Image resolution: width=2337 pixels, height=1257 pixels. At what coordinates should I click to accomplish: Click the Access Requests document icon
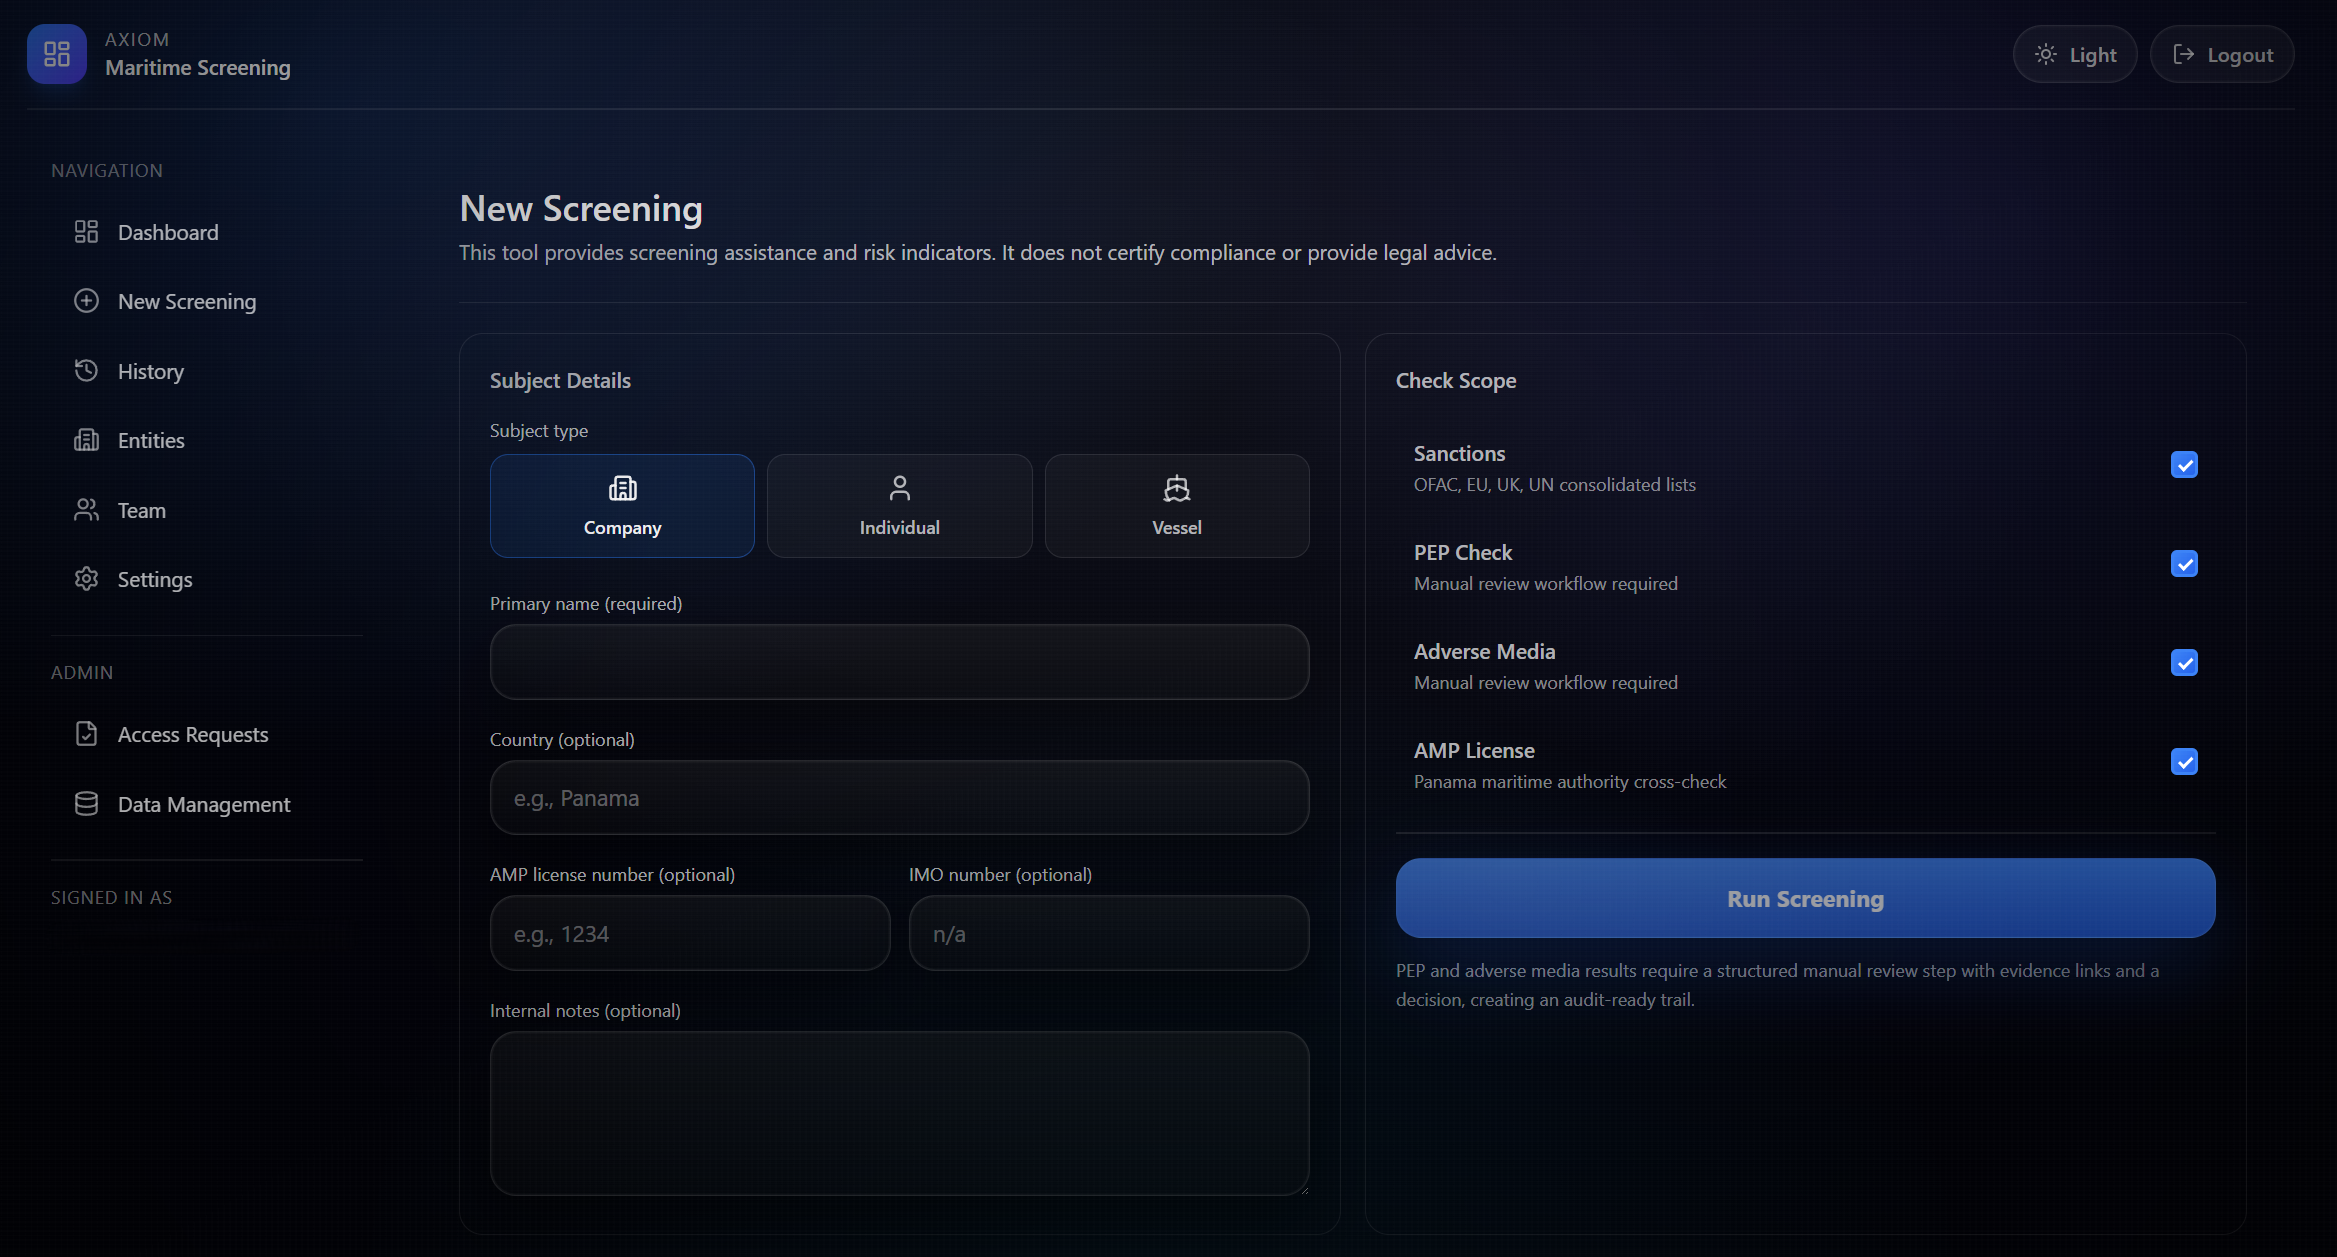tap(86, 734)
